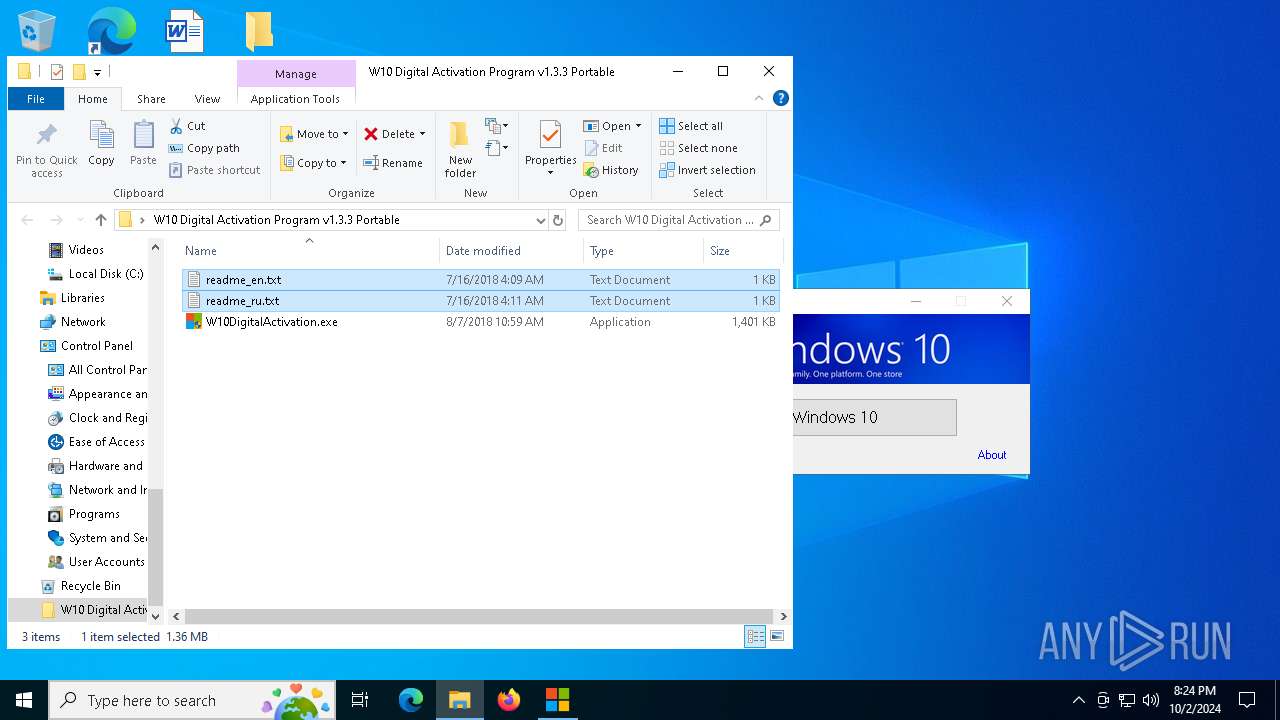This screenshot has width=1280, height=720.
Task: Click the Cut scissors command
Action: click(187, 126)
